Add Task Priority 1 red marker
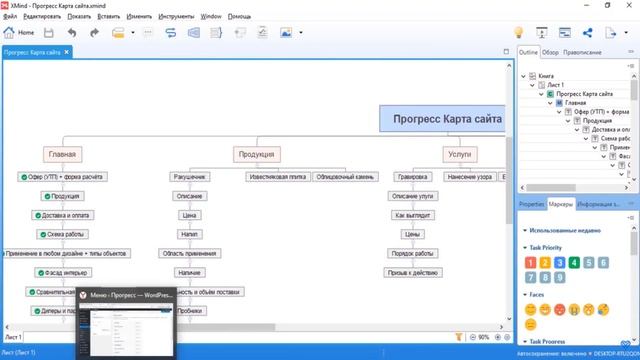The image size is (640, 360). tap(530, 262)
